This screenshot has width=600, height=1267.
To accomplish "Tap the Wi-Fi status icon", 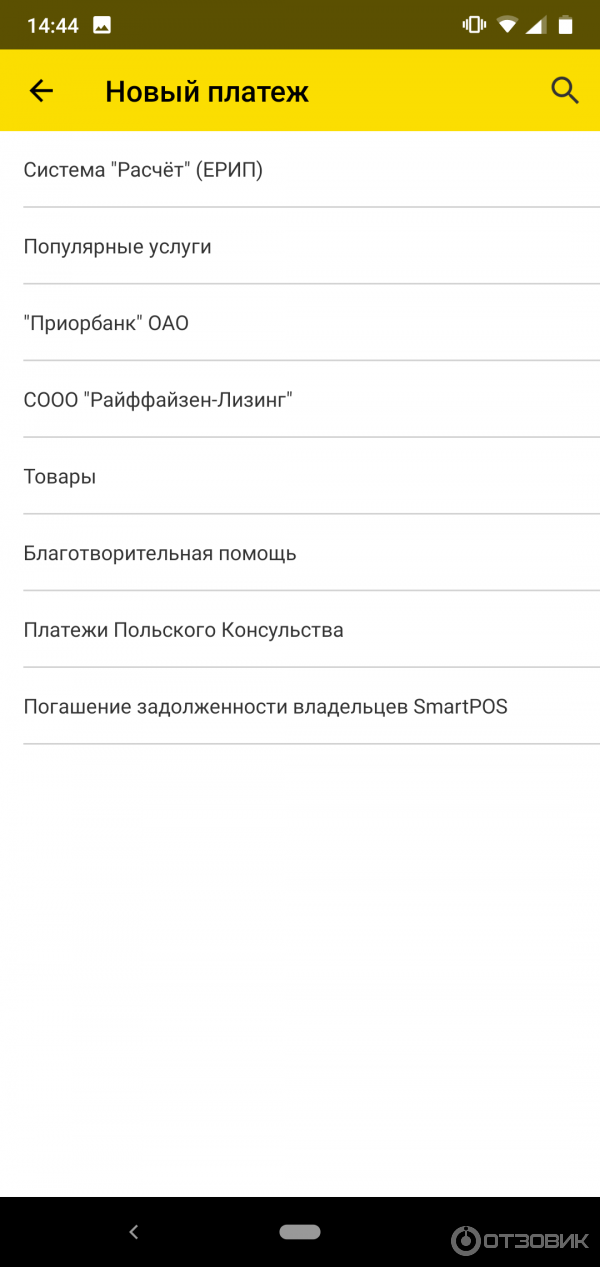I will (508, 25).
